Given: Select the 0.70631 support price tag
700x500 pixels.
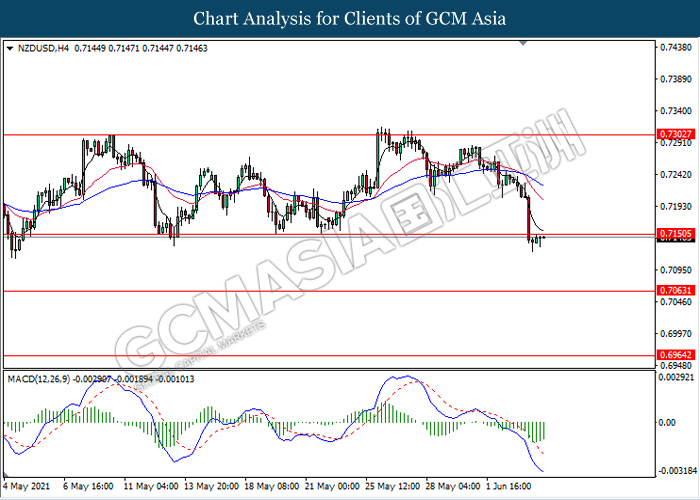Looking at the screenshot, I should [x=672, y=291].
